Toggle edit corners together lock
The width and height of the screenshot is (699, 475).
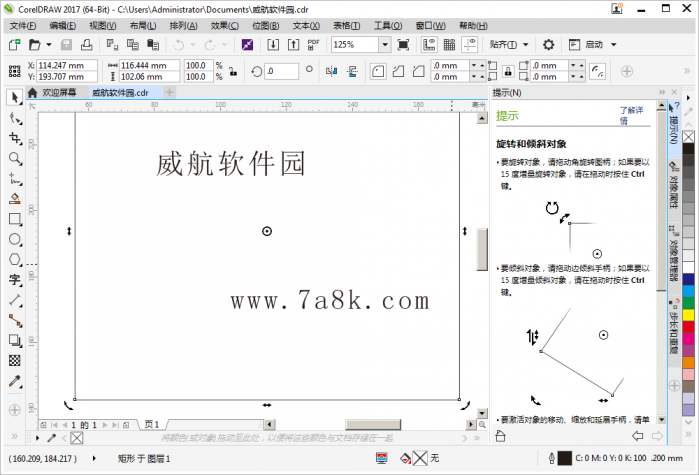pyautogui.click(x=508, y=71)
